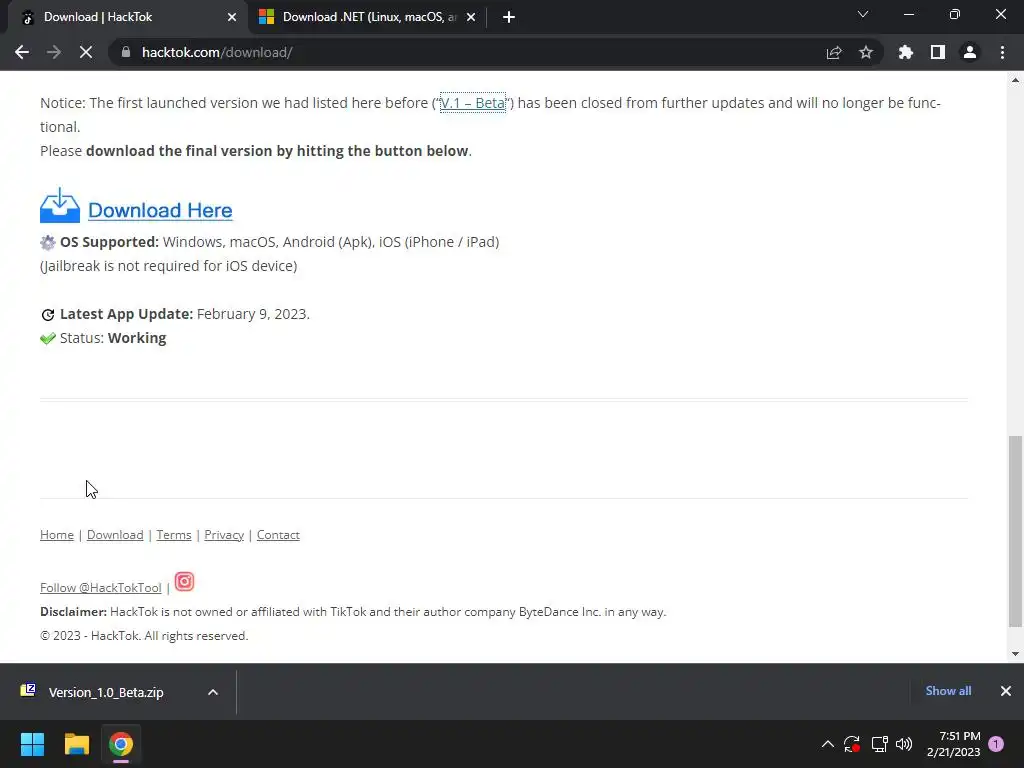Screen dimensions: 1024x768
Task: Show hidden system tray icons
Action: tap(827, 744)
